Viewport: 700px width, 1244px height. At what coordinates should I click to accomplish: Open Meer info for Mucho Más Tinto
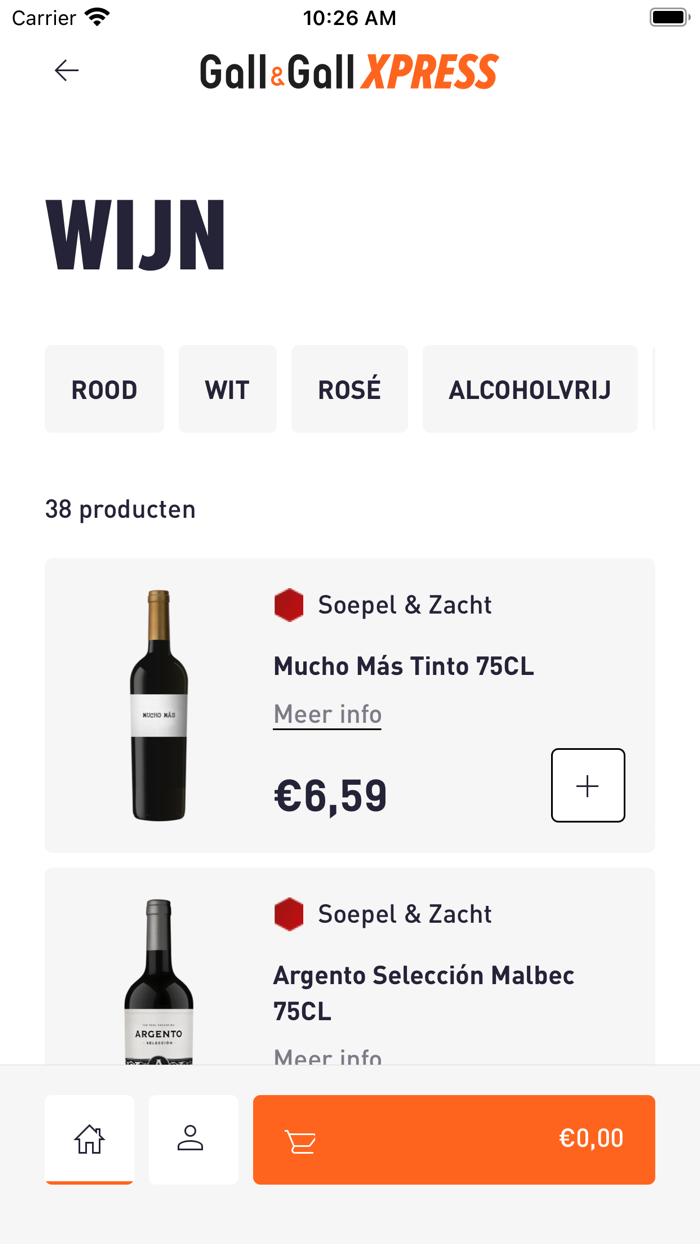(x=328, y=715)
